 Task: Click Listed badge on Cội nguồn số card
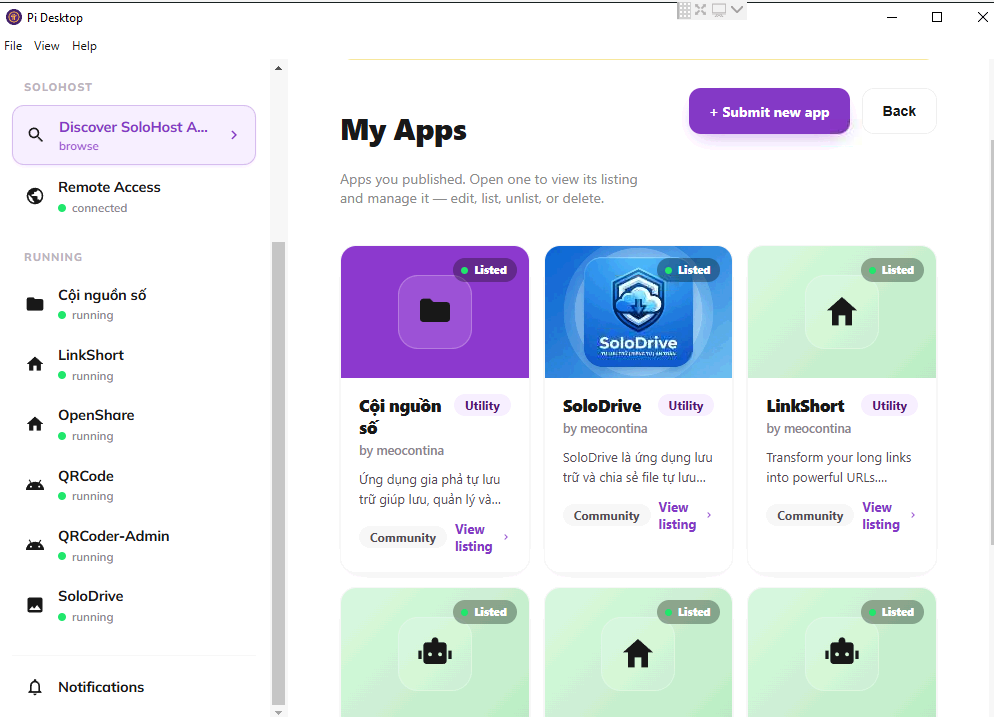[484, 270]
